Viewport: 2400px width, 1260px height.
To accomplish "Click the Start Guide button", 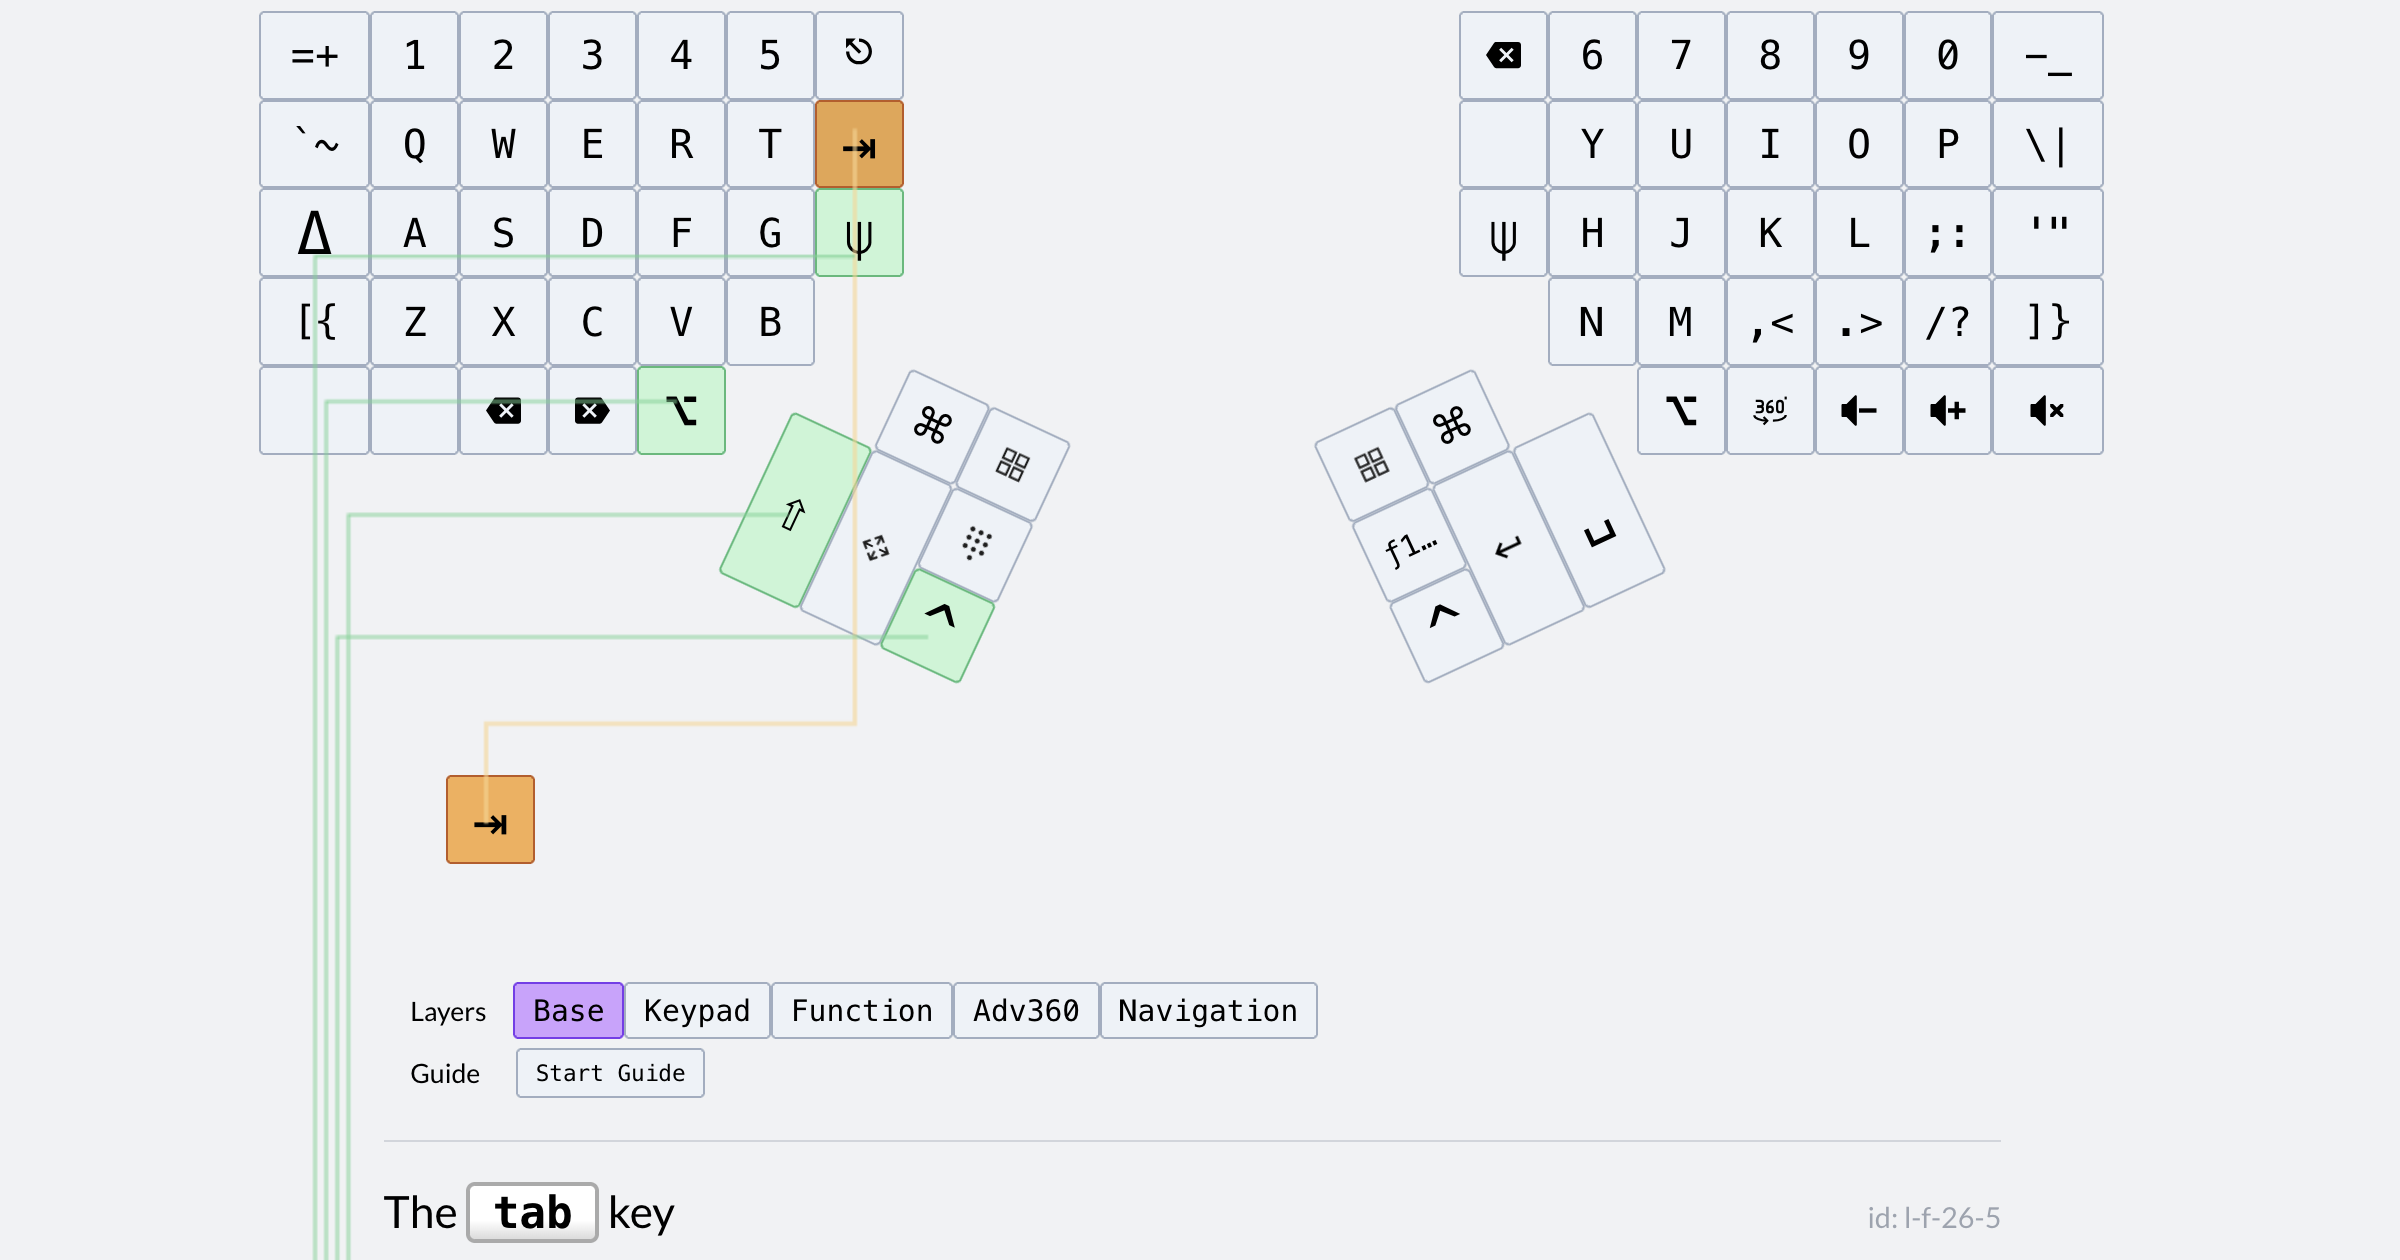I will [x=610, y=1073].
